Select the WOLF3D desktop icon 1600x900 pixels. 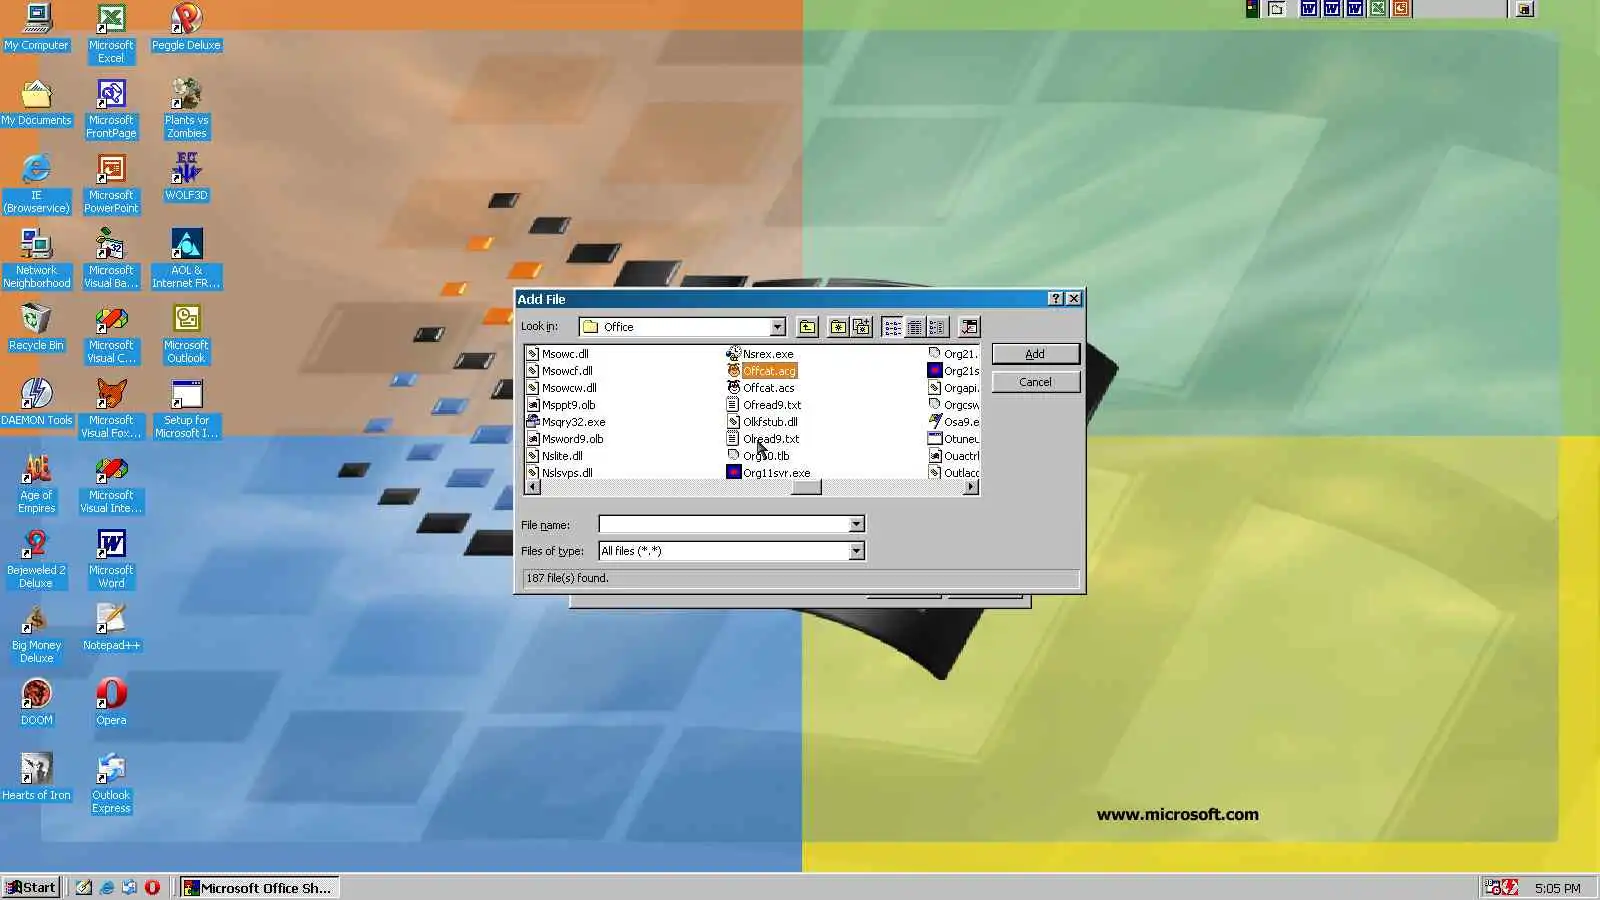pos(186,178)
